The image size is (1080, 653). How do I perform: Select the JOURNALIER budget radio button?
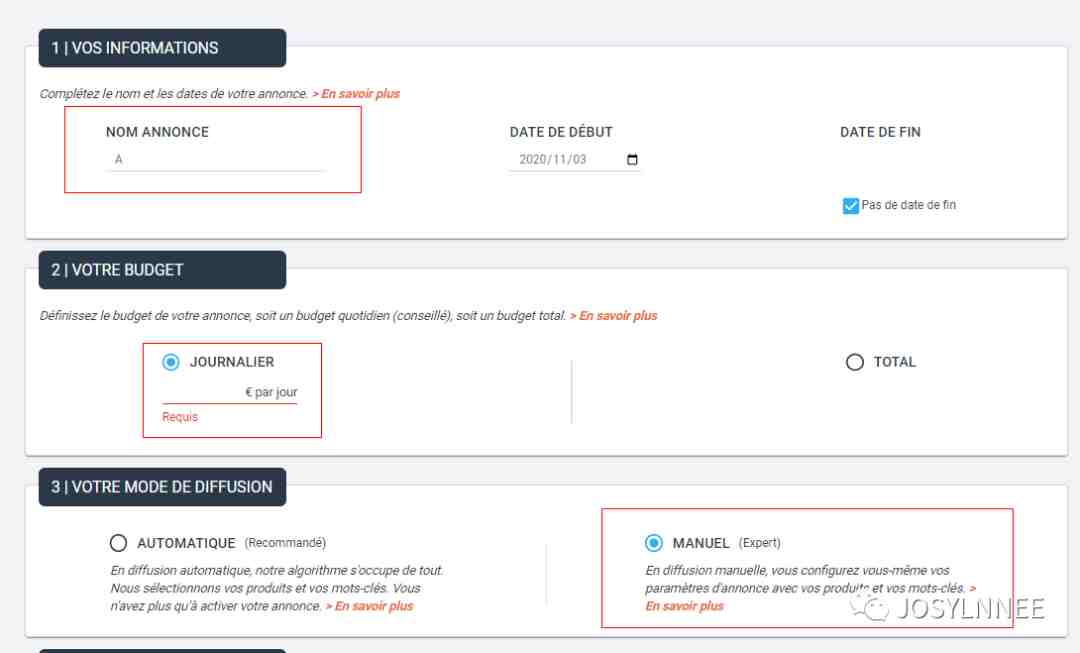pyautogui.click(x=171, y=362)
